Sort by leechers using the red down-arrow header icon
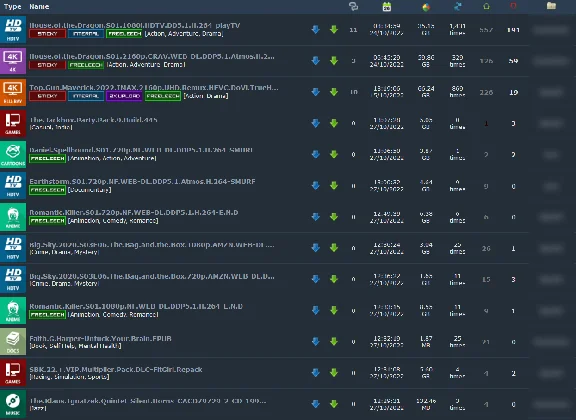 coord(514,6)
